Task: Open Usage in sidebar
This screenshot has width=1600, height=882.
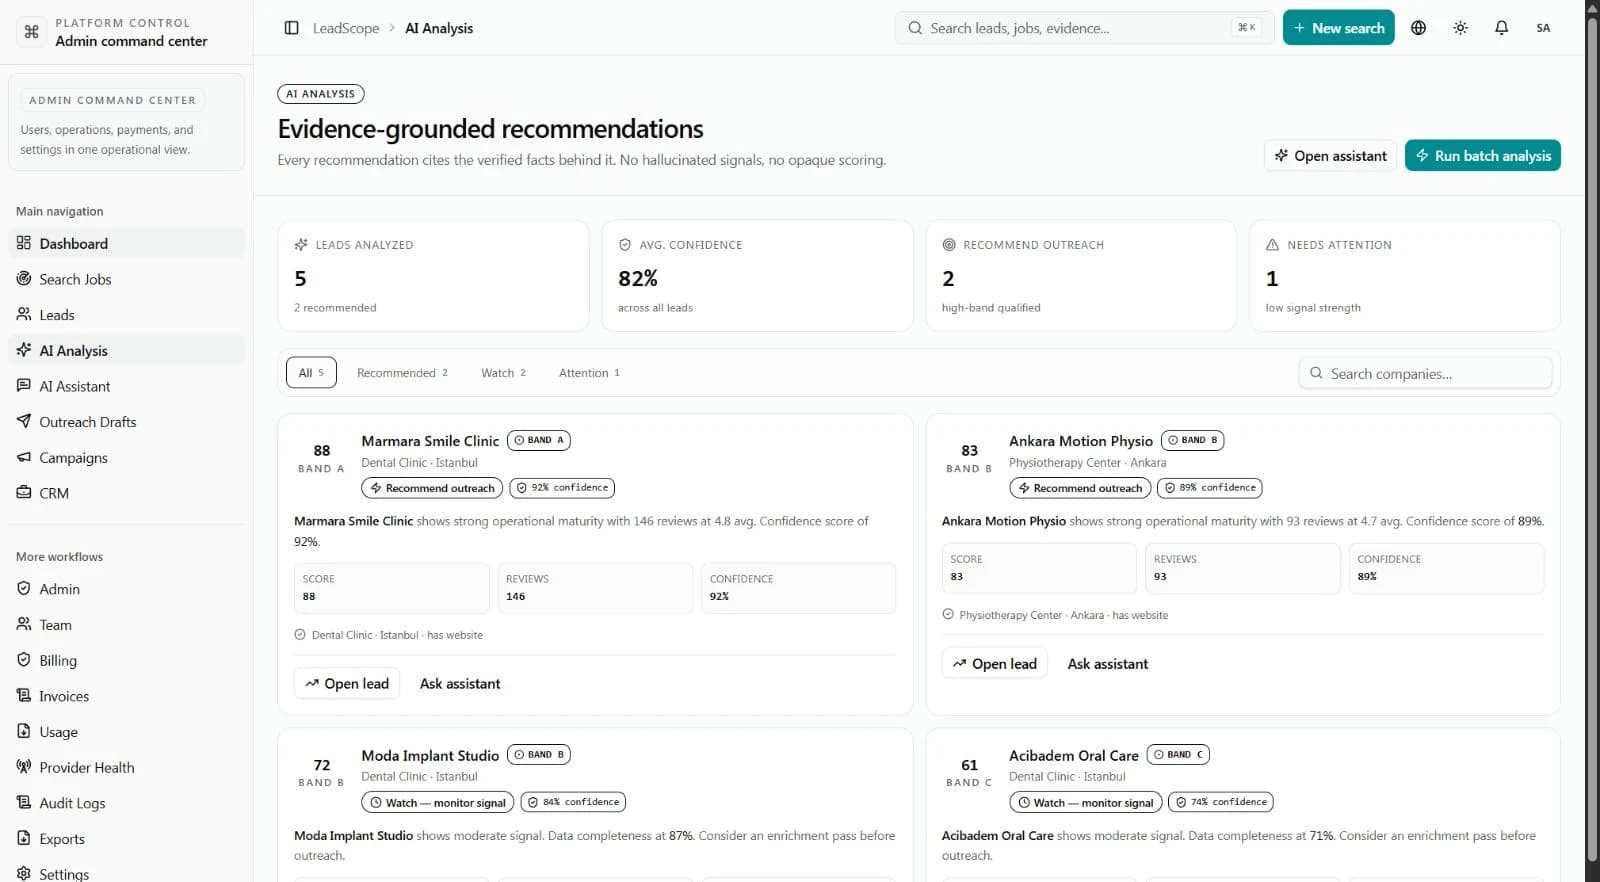Action: [126, 732]
